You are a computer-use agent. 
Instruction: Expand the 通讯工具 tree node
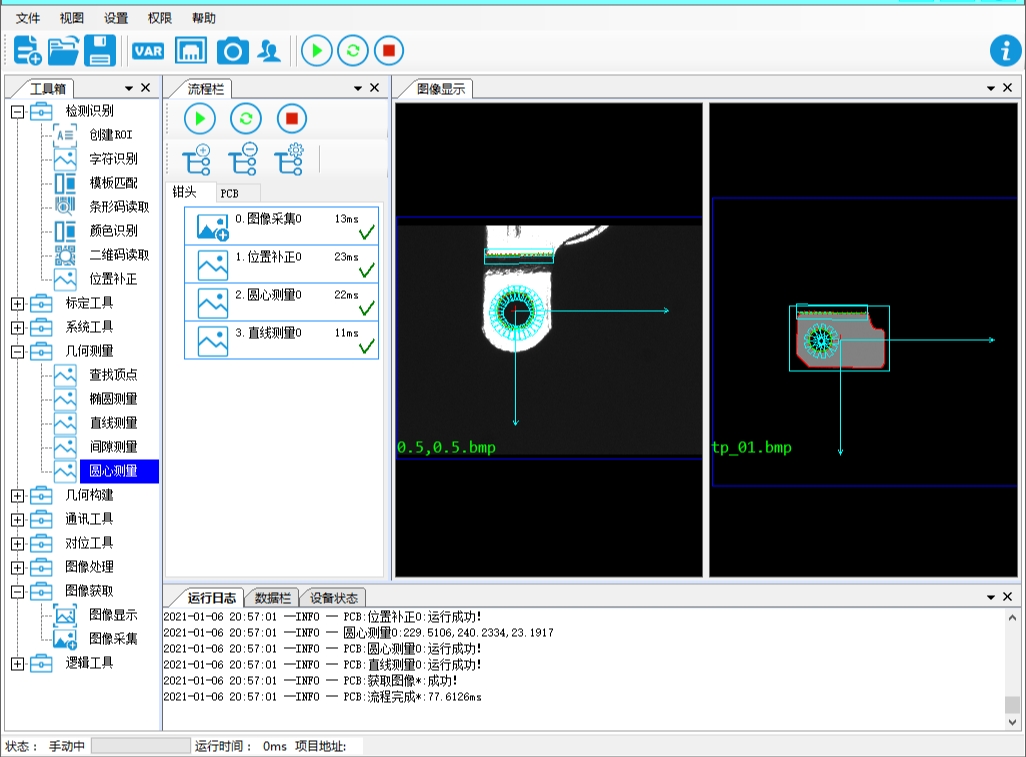tap(18, 520)
